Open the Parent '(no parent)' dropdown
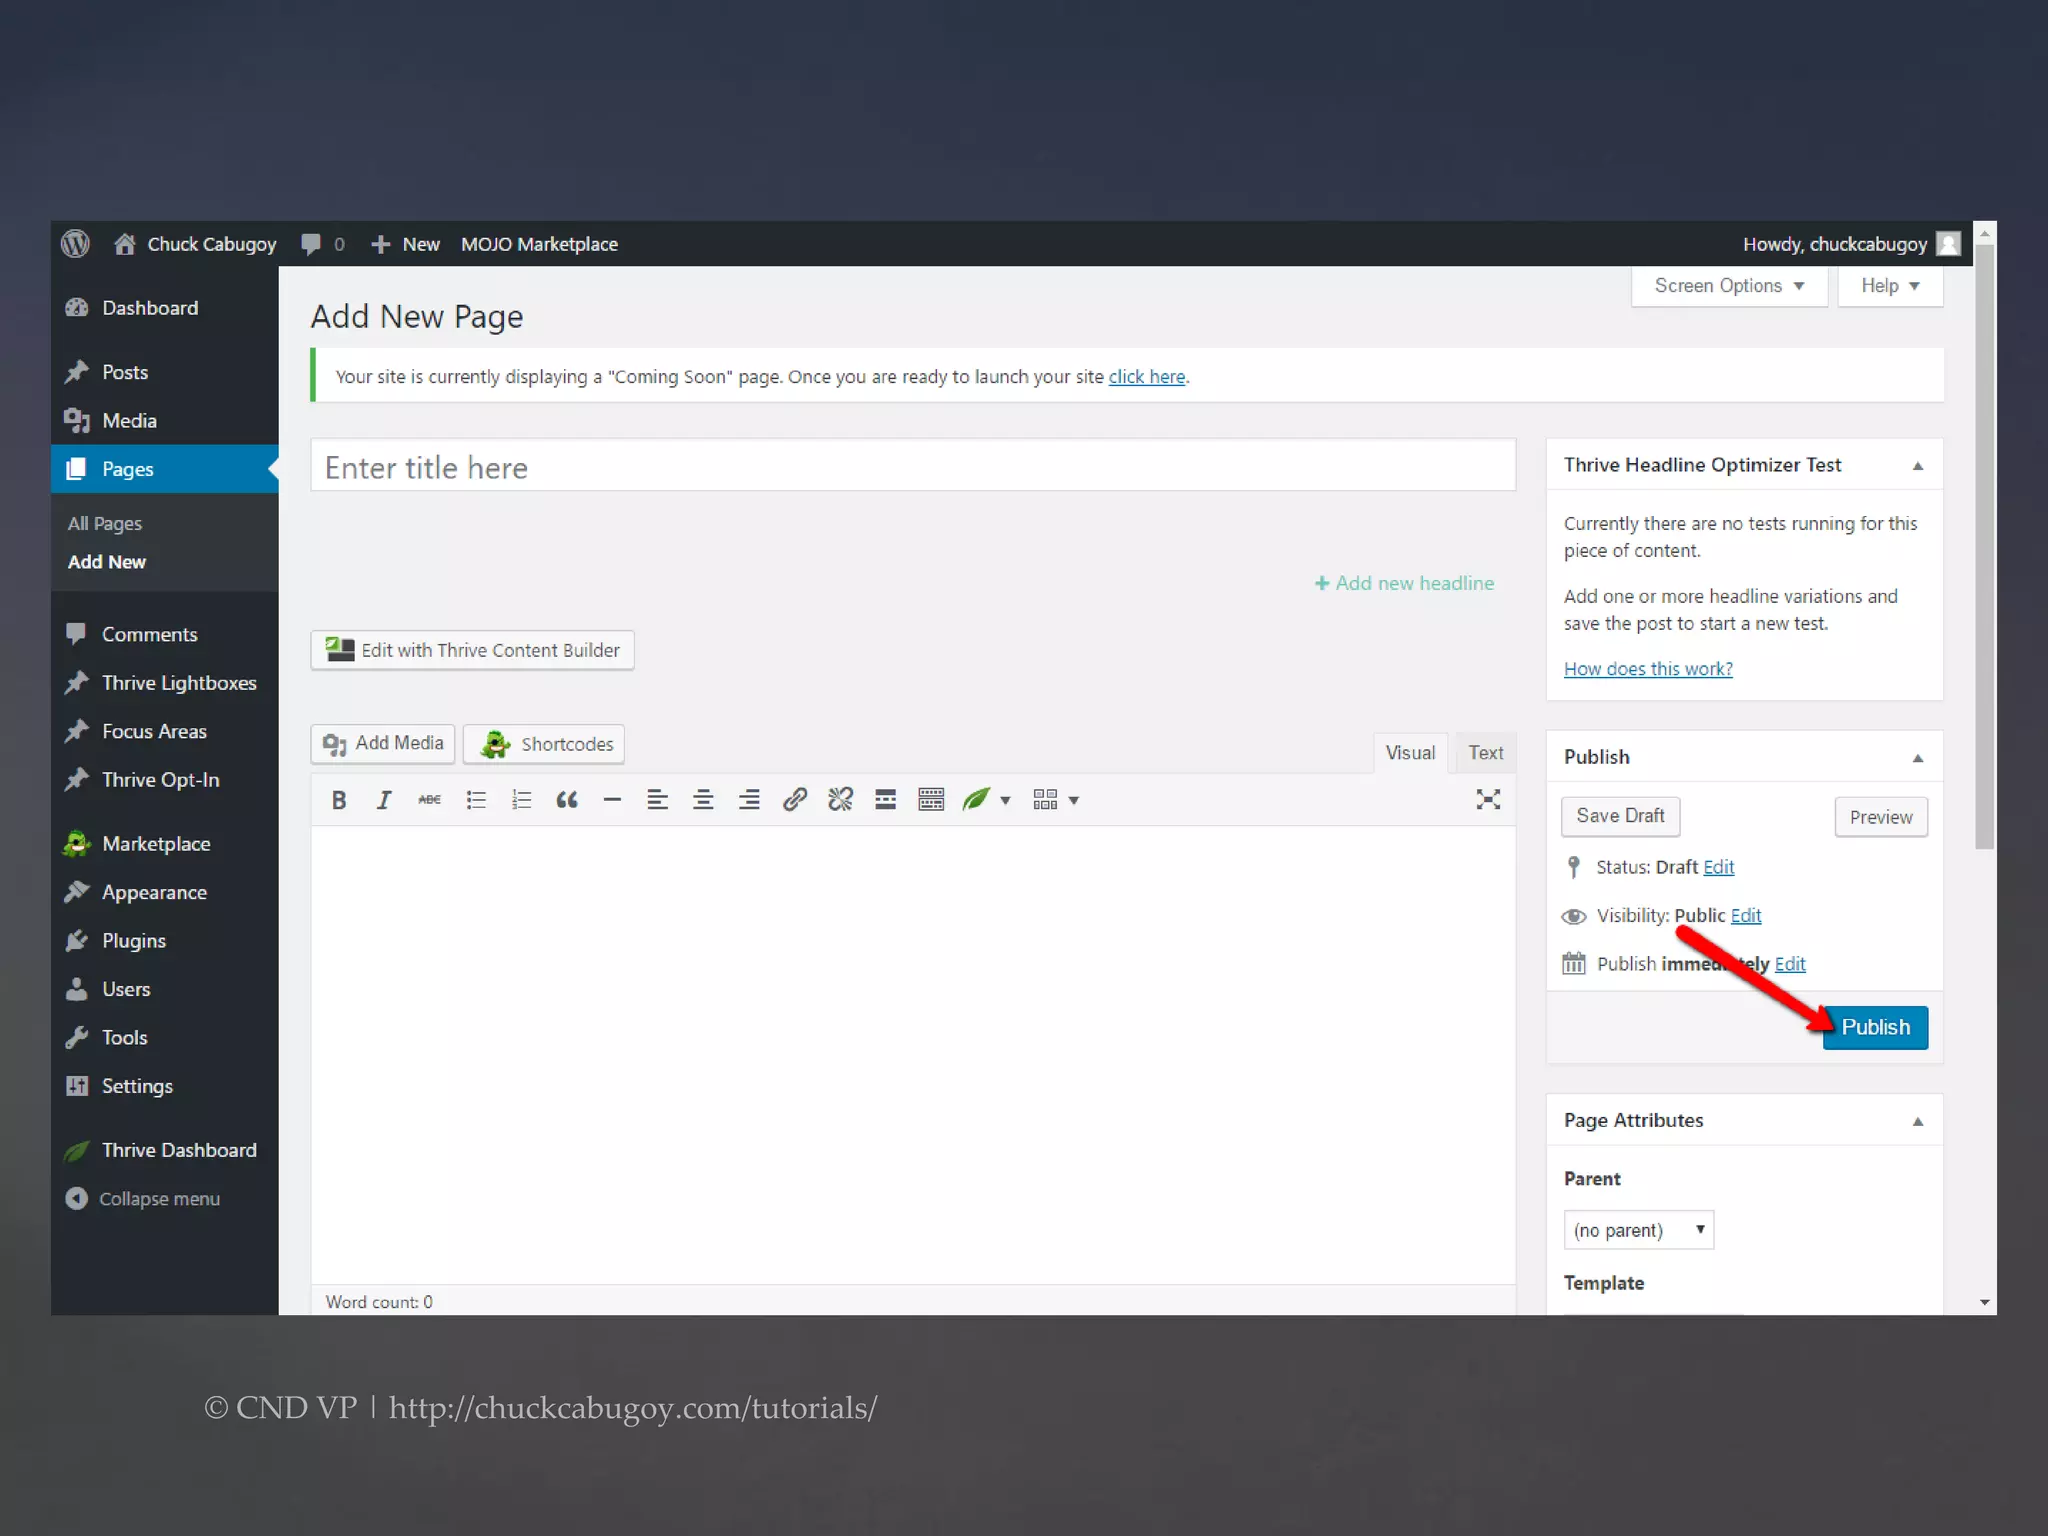2048x1536 pixels. pos(1639,1230)
